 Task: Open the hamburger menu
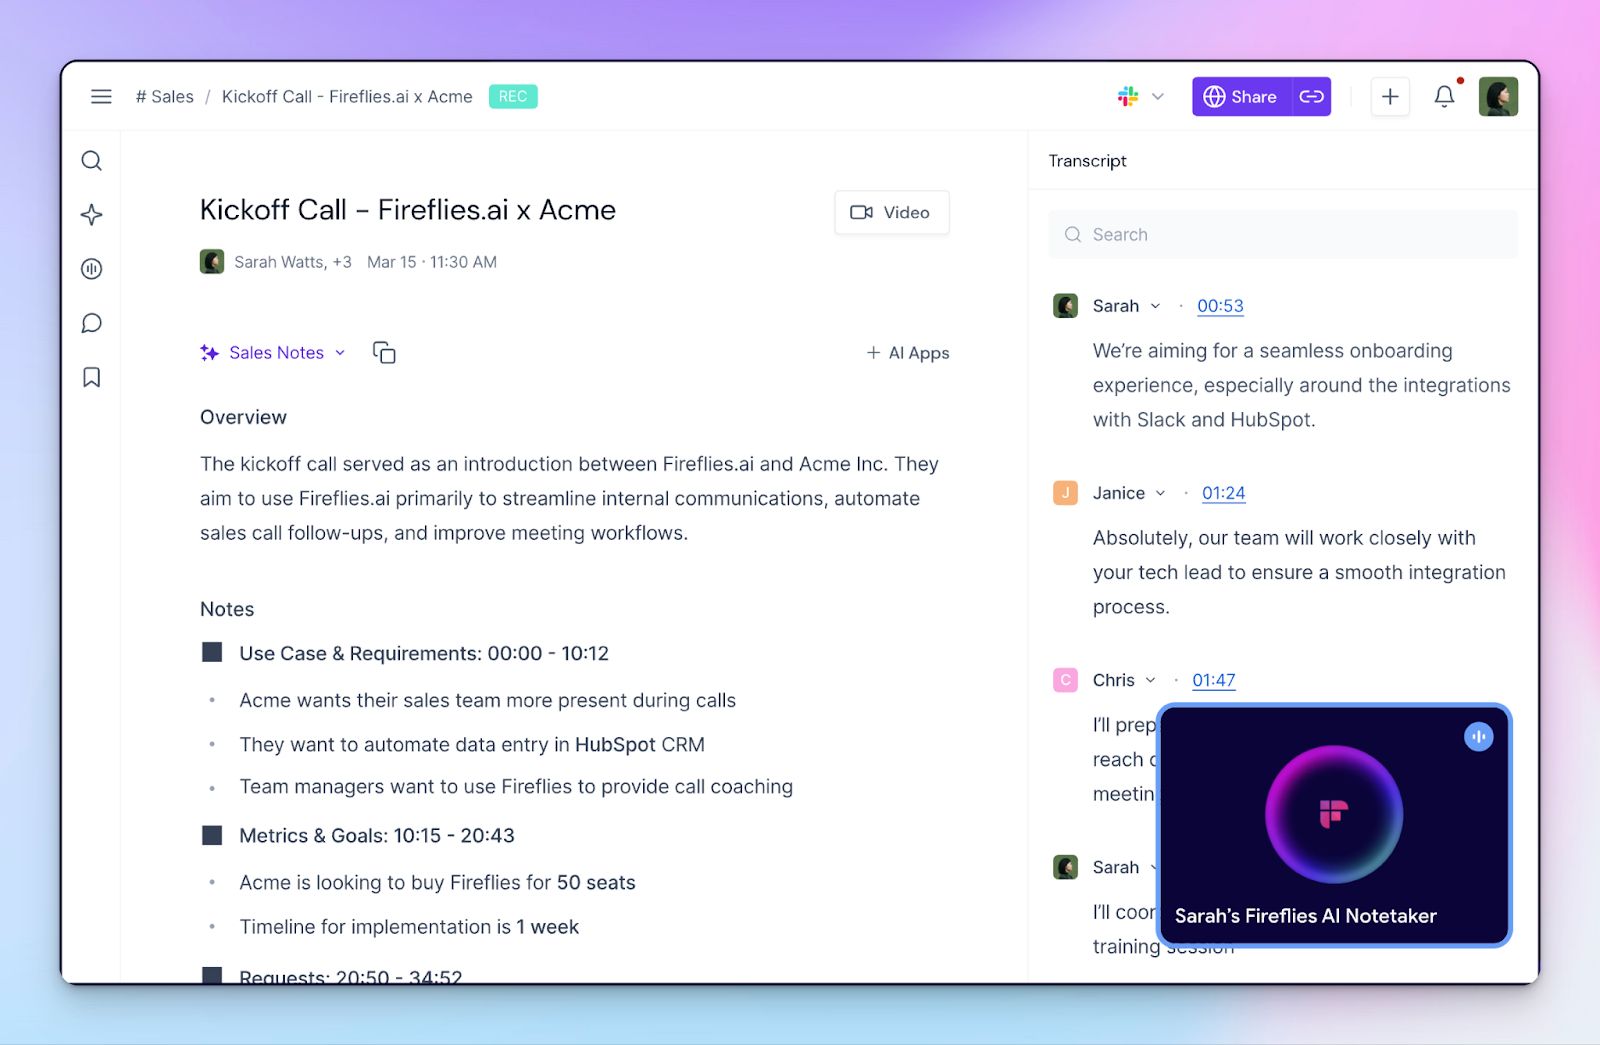click(101, 97)
